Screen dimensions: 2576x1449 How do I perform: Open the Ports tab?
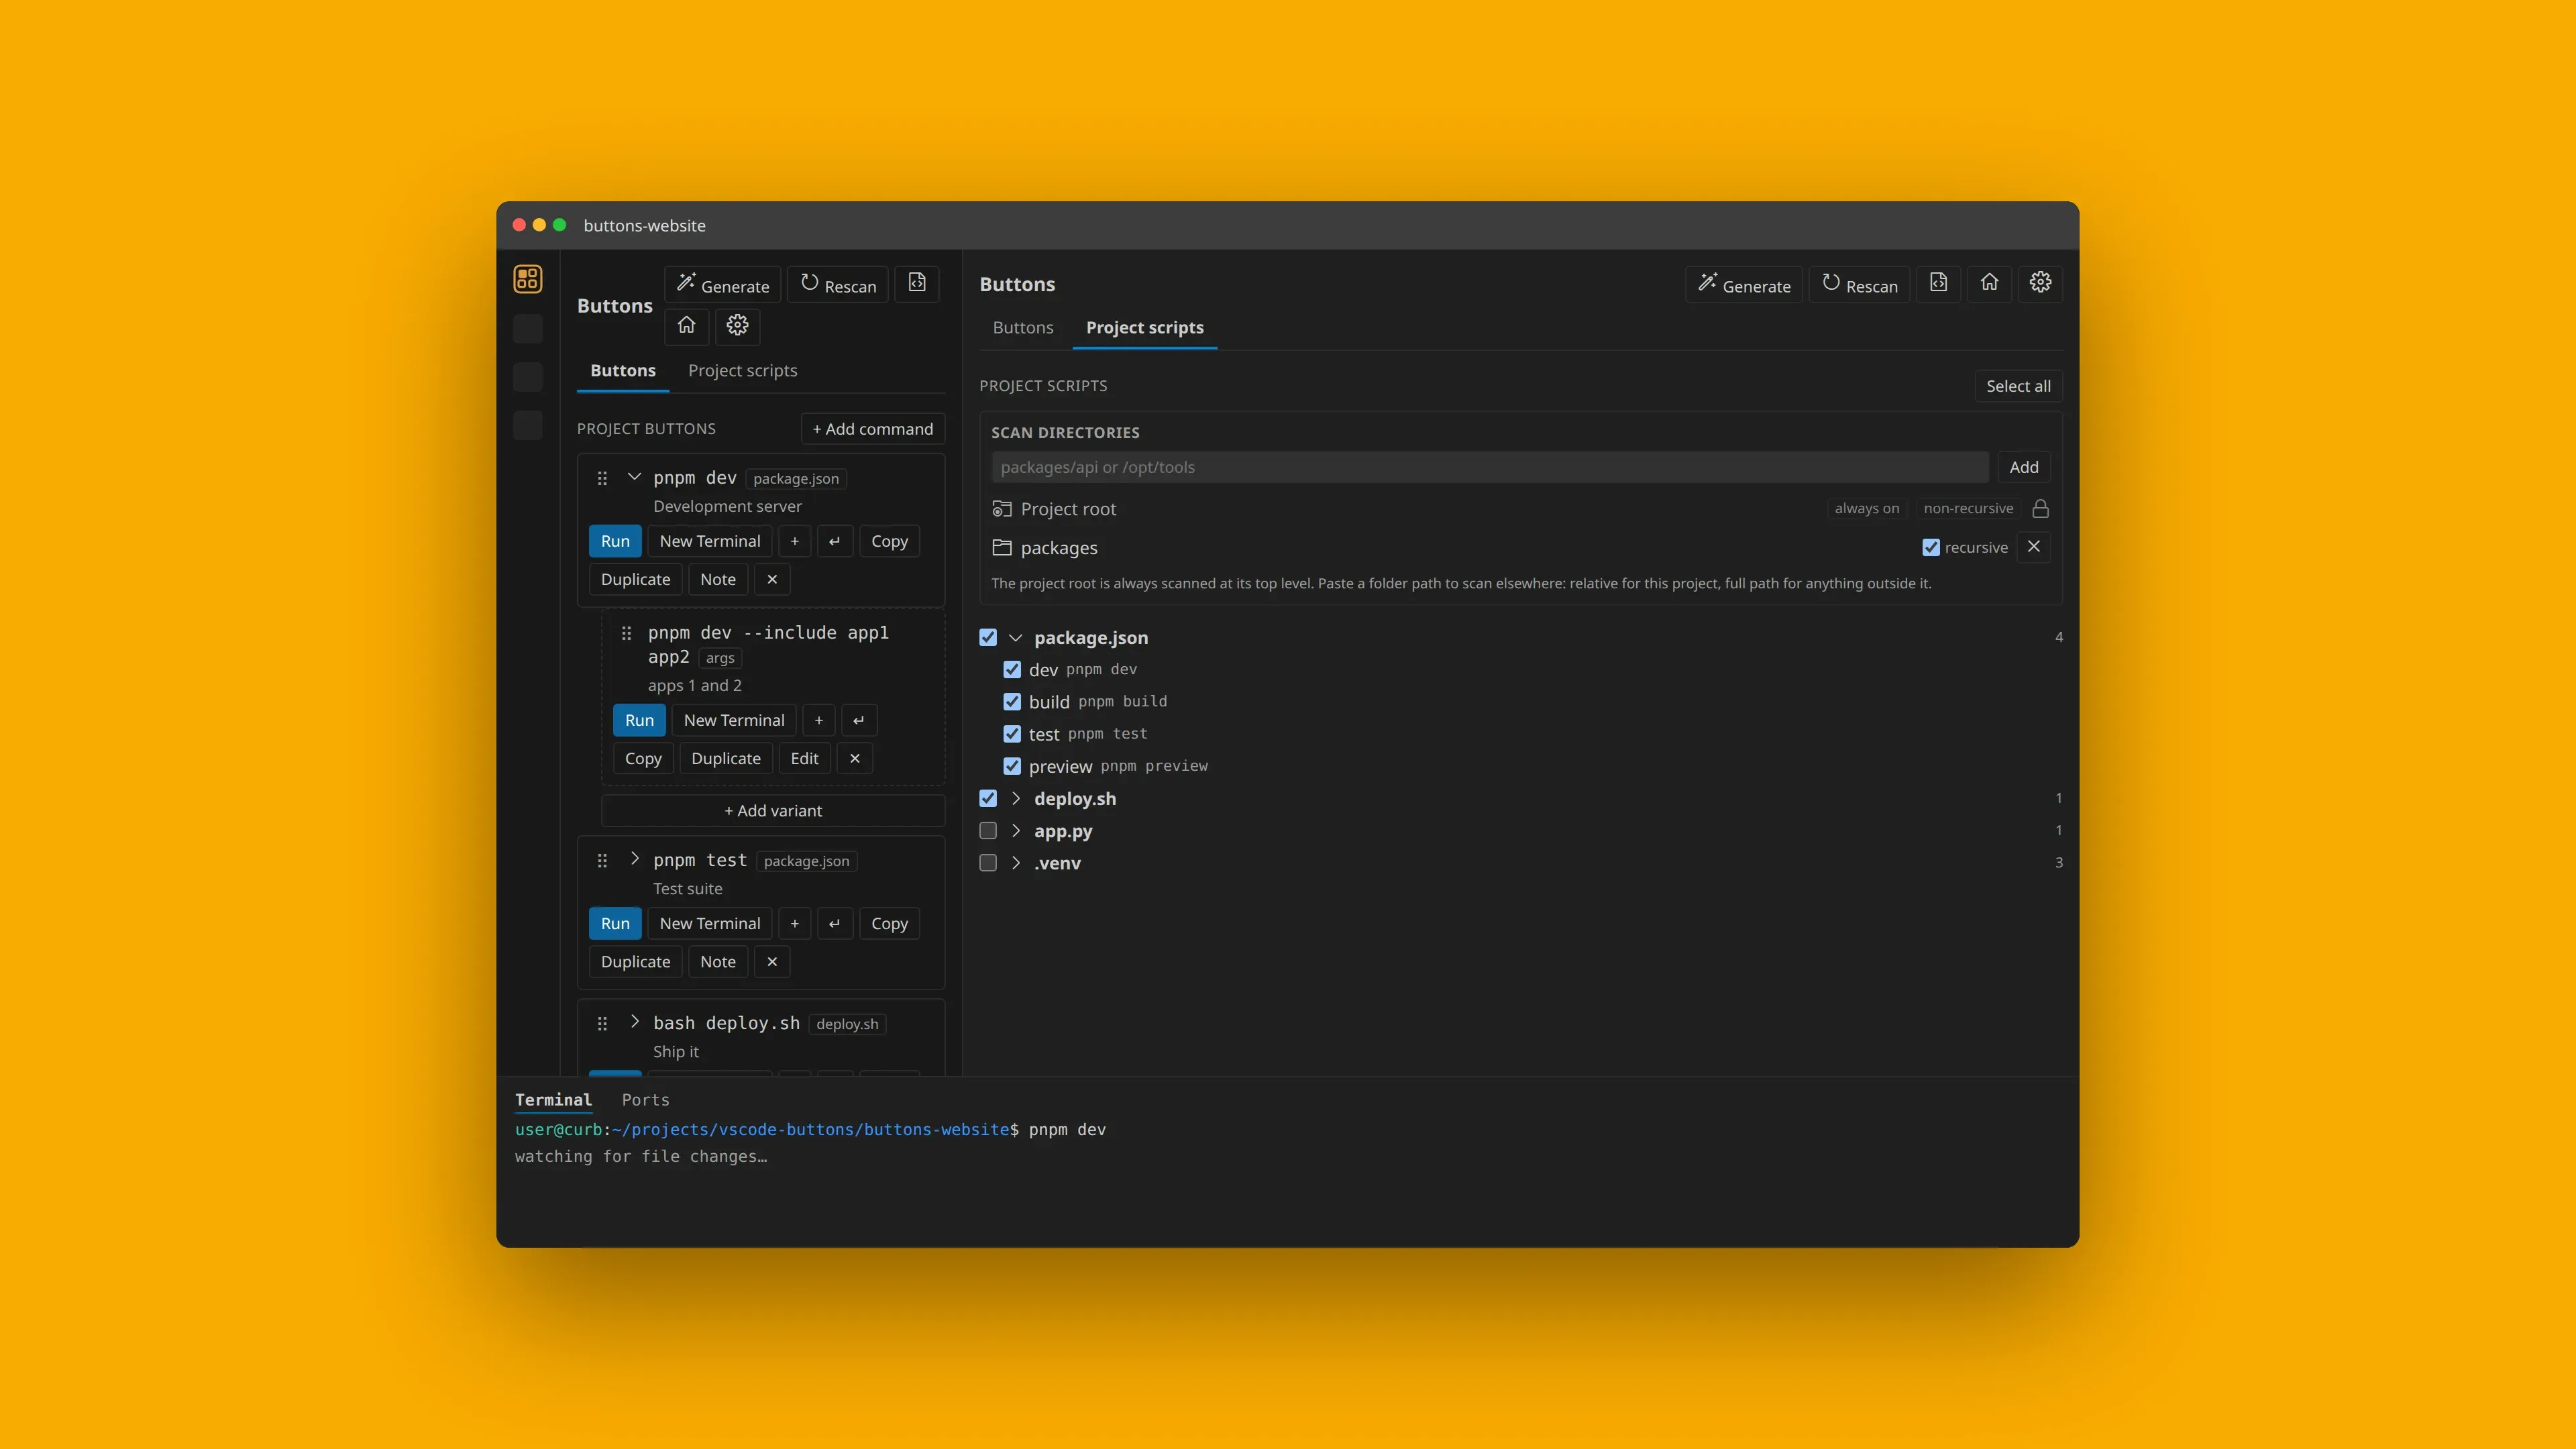click(x=645, y=1100)
